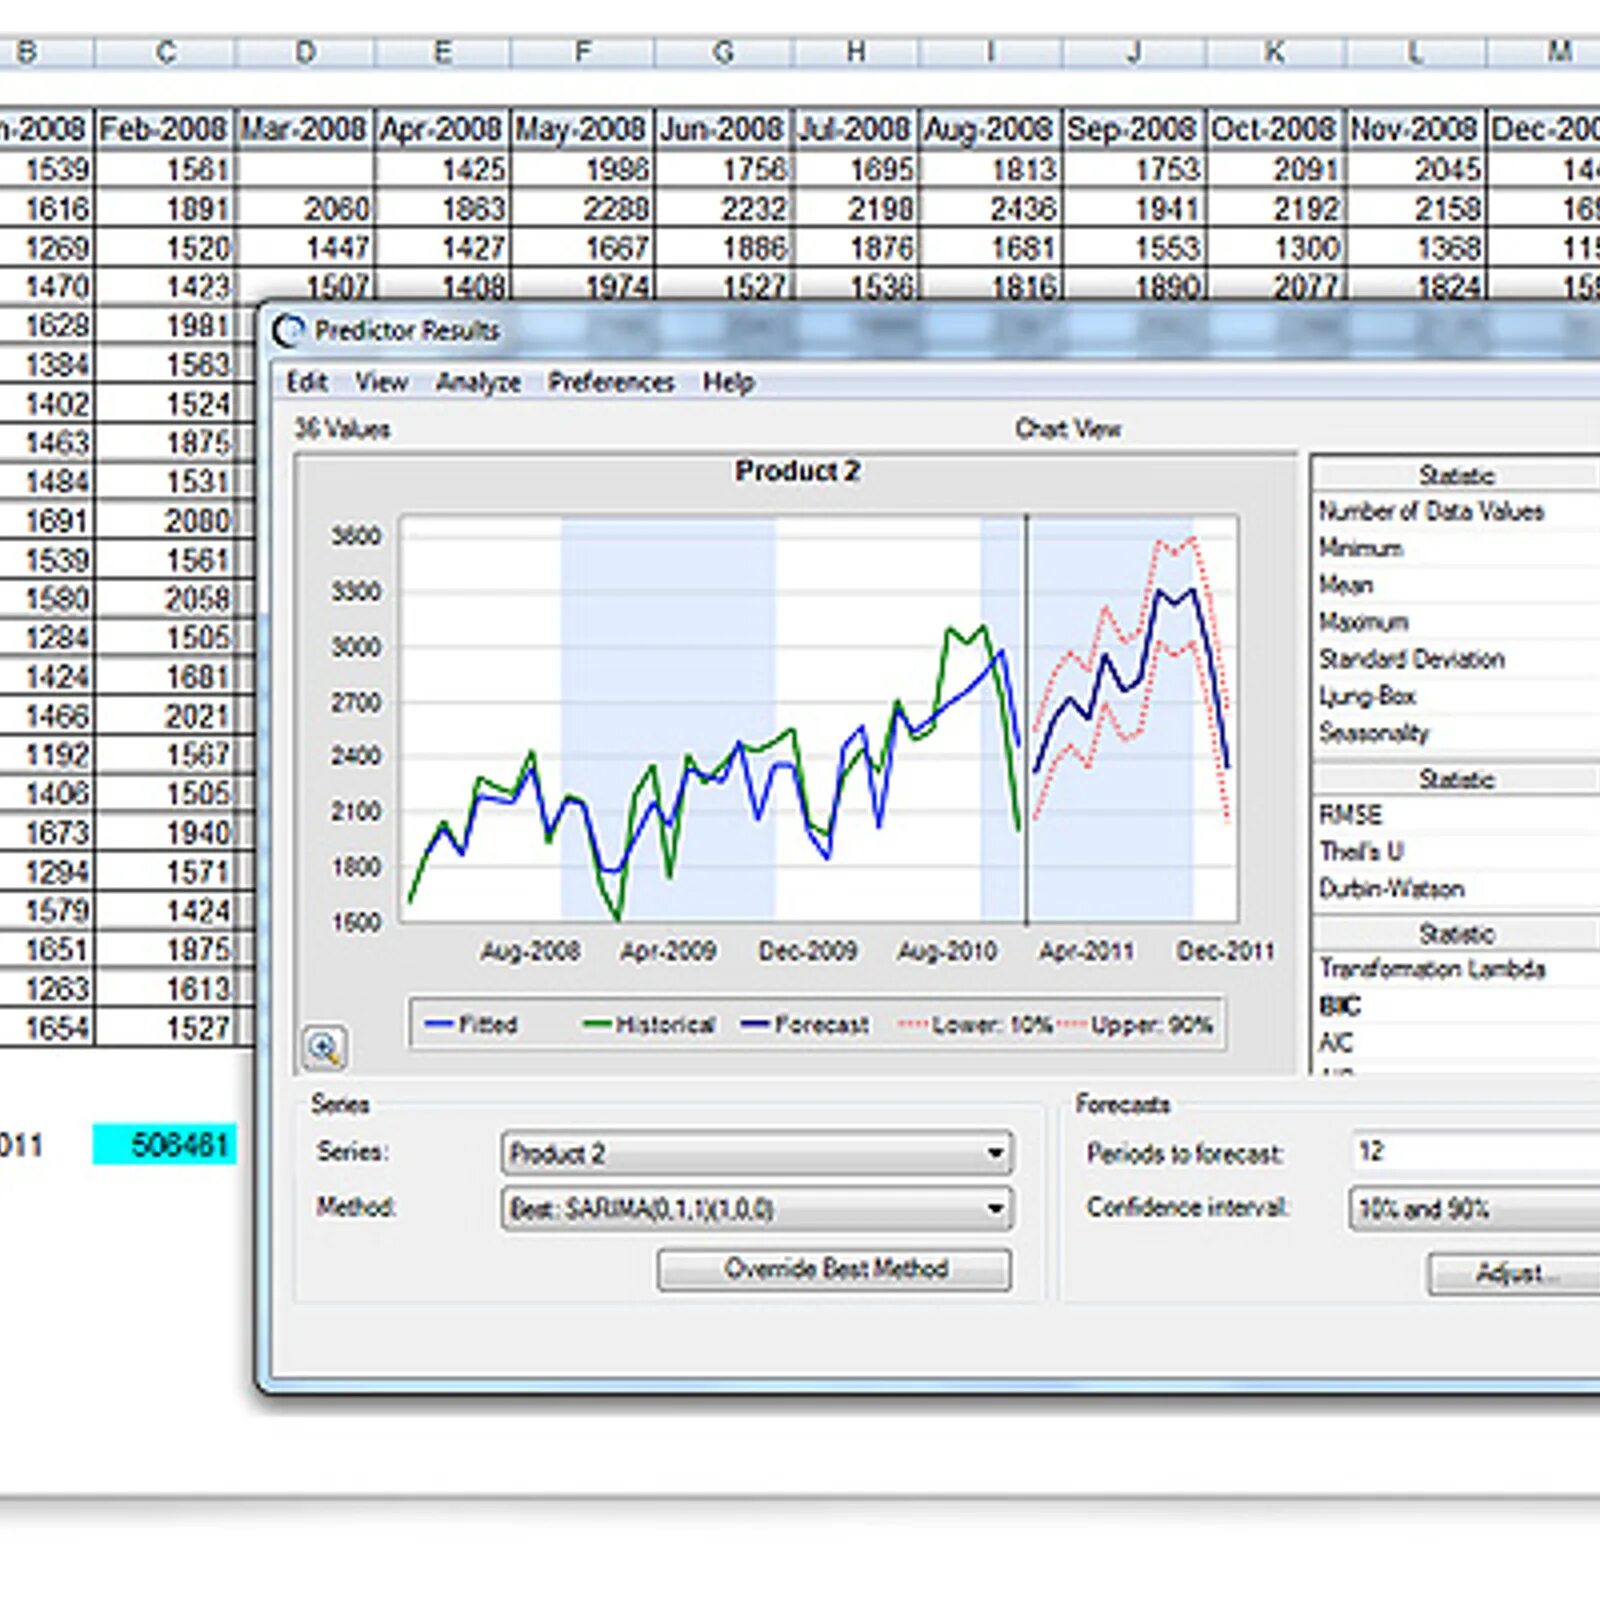Open the Analyze menu
1600x1600 pixels.
tap(478, 382)
